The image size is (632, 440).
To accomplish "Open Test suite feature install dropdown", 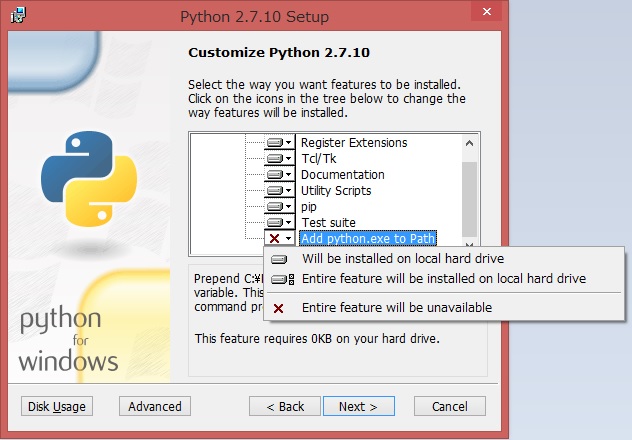I will tap(280, 222).
